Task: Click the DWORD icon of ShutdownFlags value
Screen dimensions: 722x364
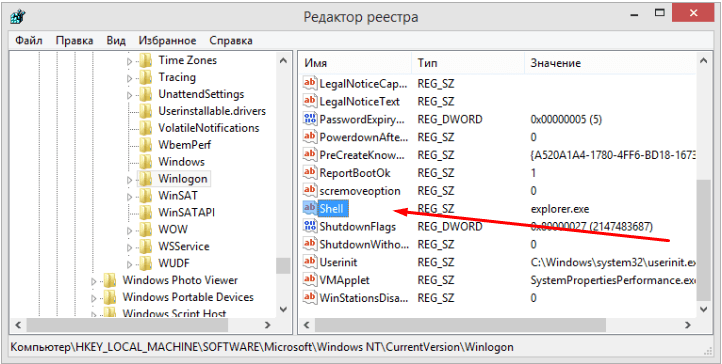Action: coord(310,226)
